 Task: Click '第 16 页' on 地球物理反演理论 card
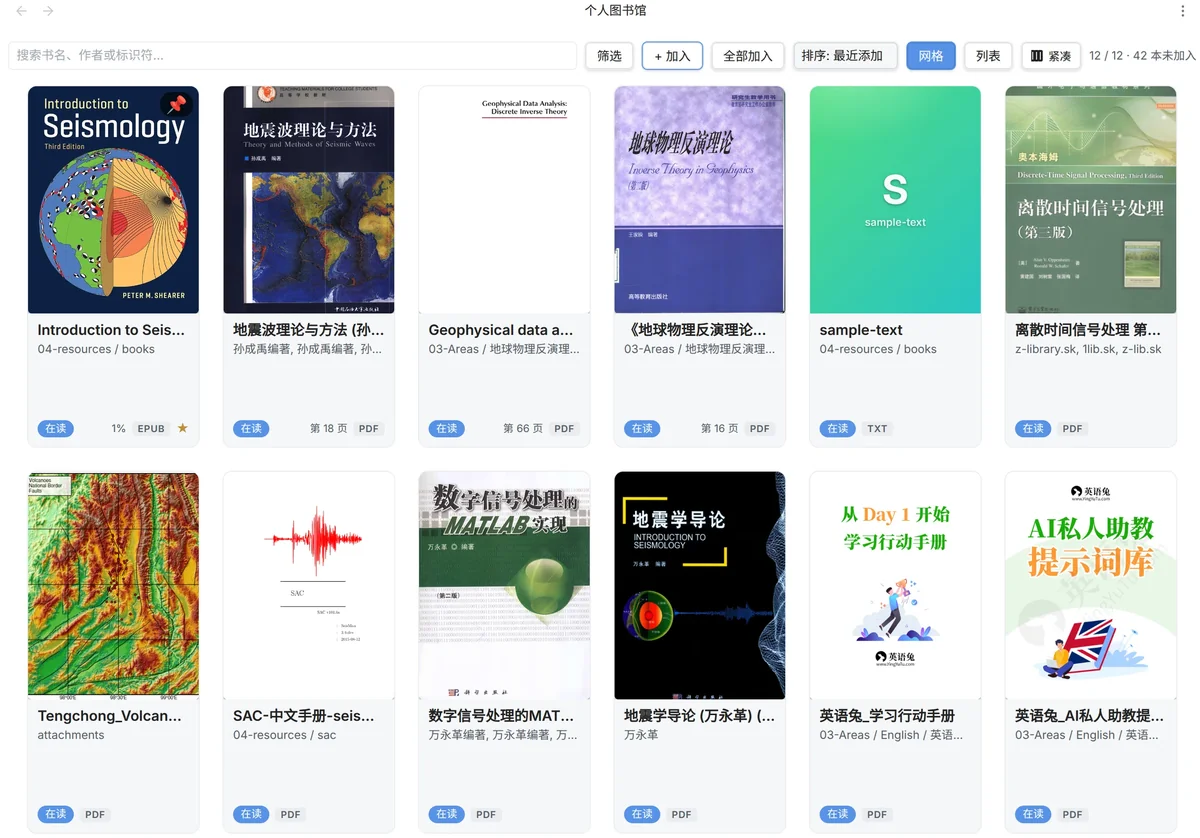(720, 428)
